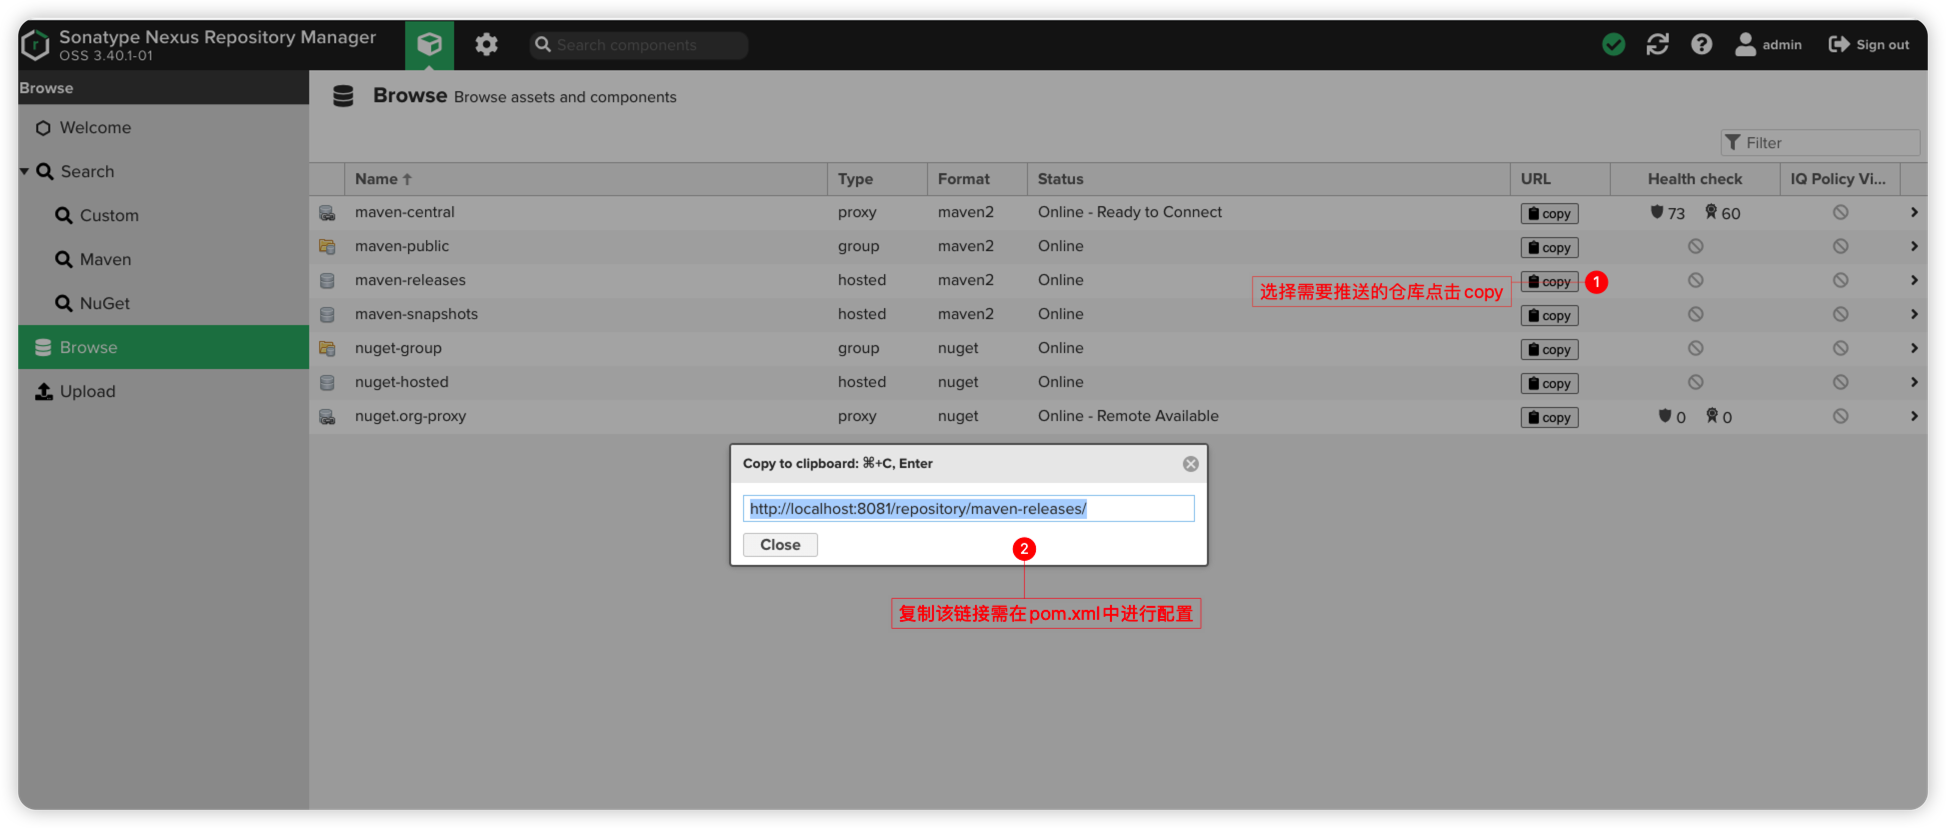Click nuget-hosted health check disabled icon
Image resolution: width=1946 pixels, height=828 pixels.
coord(1695,382)
